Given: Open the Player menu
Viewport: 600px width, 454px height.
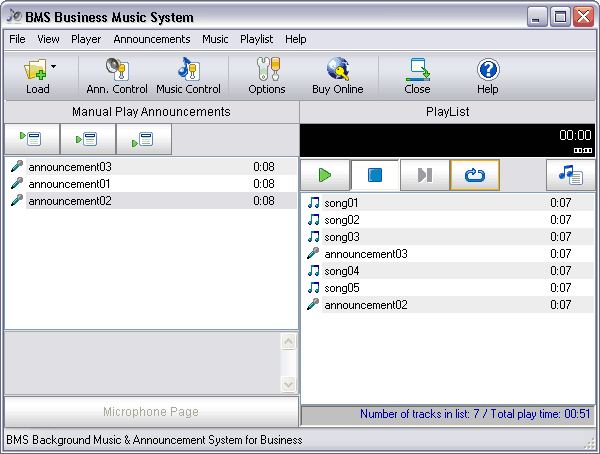Looking at the screenshot, I should (x=86, y=39).
